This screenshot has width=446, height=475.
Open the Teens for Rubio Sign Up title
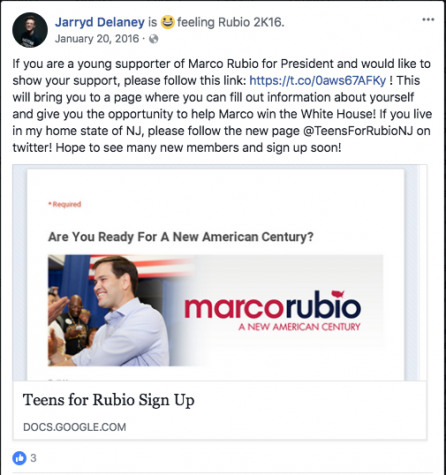109,400
